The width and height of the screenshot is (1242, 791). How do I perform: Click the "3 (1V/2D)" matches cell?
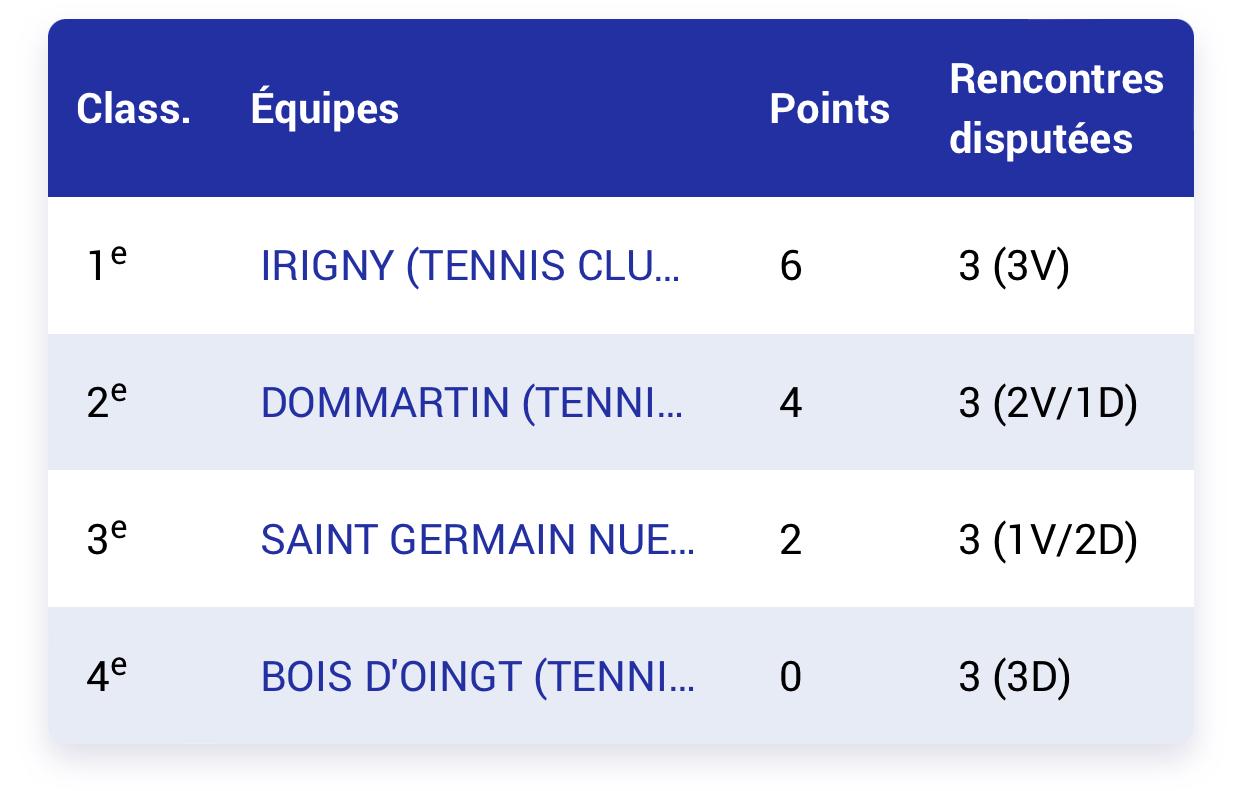(1047, 540)
